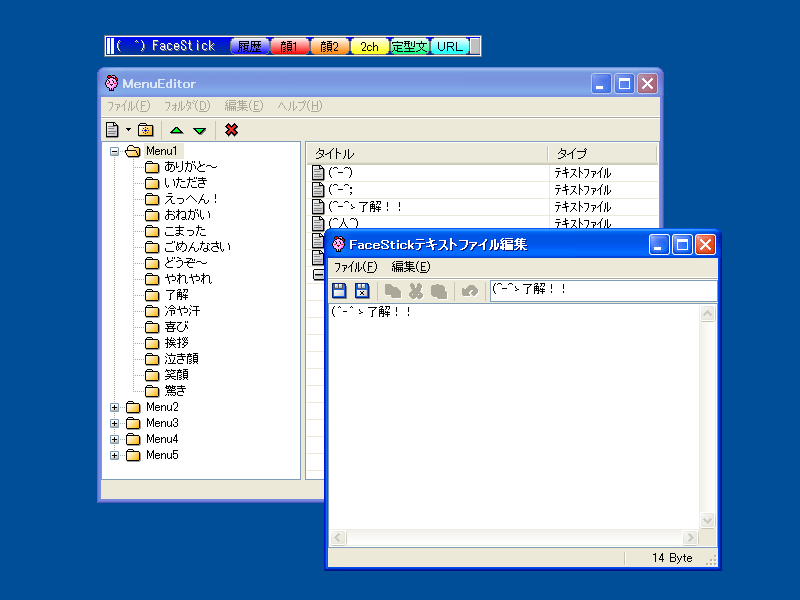Image resolution: width=800 pixels, height=600 pixels.
Task: Click the save-and-close floppy icon with X
Action: [362, 290]
